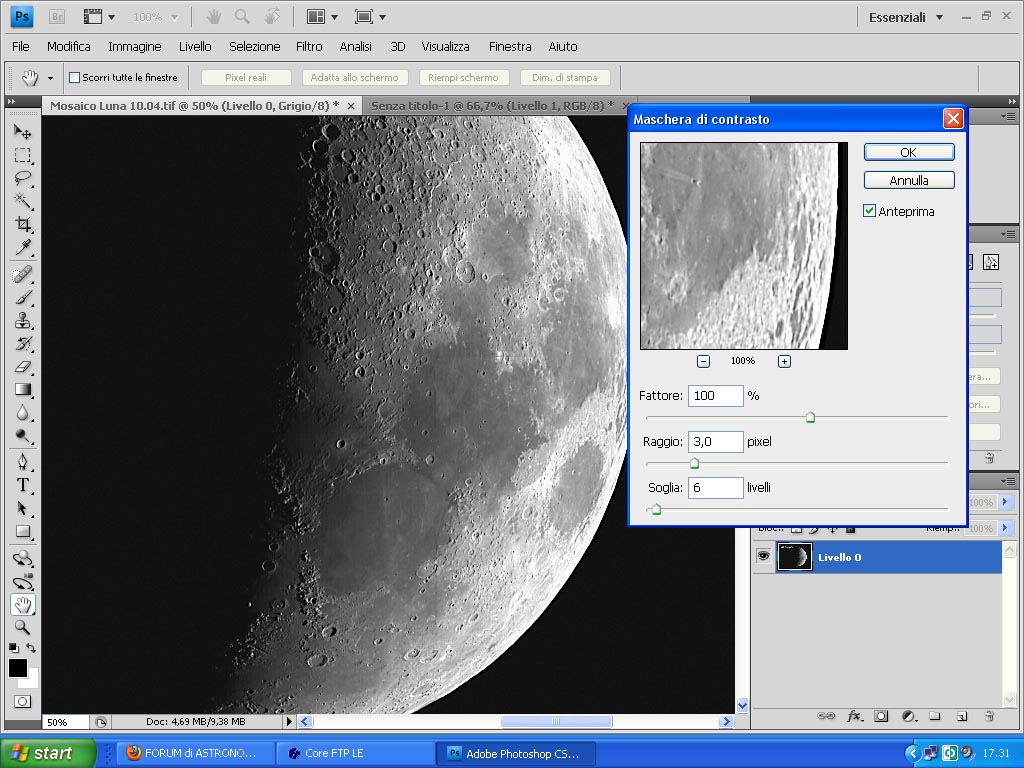Open Windows start button
Viewport: 1024px width, 768px height.
click(x=46, y=753)
